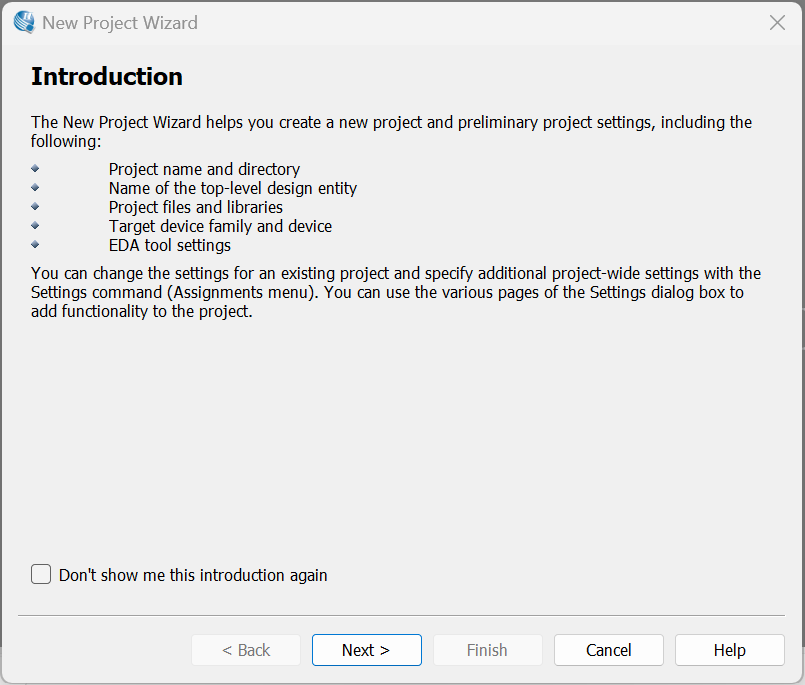The height and width of the screenshot is (685, 805).
Task: Proceed with the Next > button
Action: click(x=366, y=650)
